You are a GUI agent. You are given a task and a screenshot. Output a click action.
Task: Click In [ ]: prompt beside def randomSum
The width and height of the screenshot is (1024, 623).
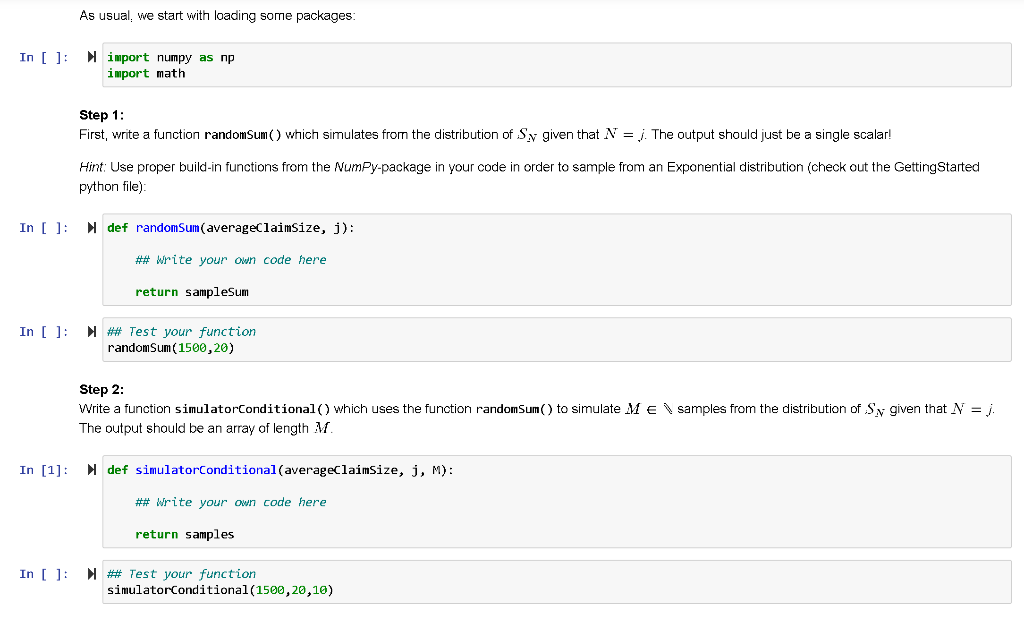tap(44, 228)
